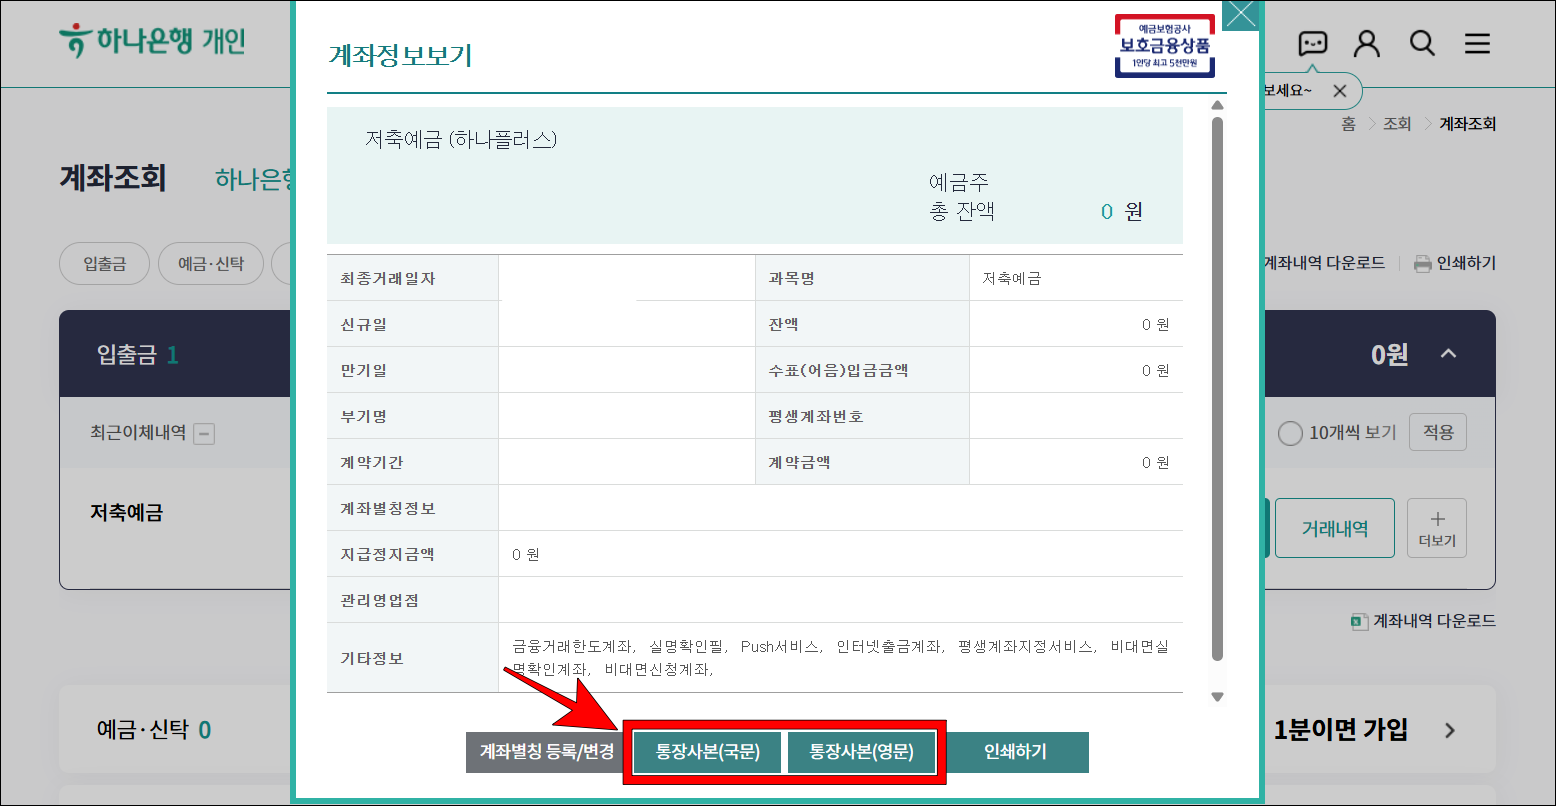Click the 통장사본(영문) button
The height and width of the screenshot is (806, 1556).
point(863,752)
